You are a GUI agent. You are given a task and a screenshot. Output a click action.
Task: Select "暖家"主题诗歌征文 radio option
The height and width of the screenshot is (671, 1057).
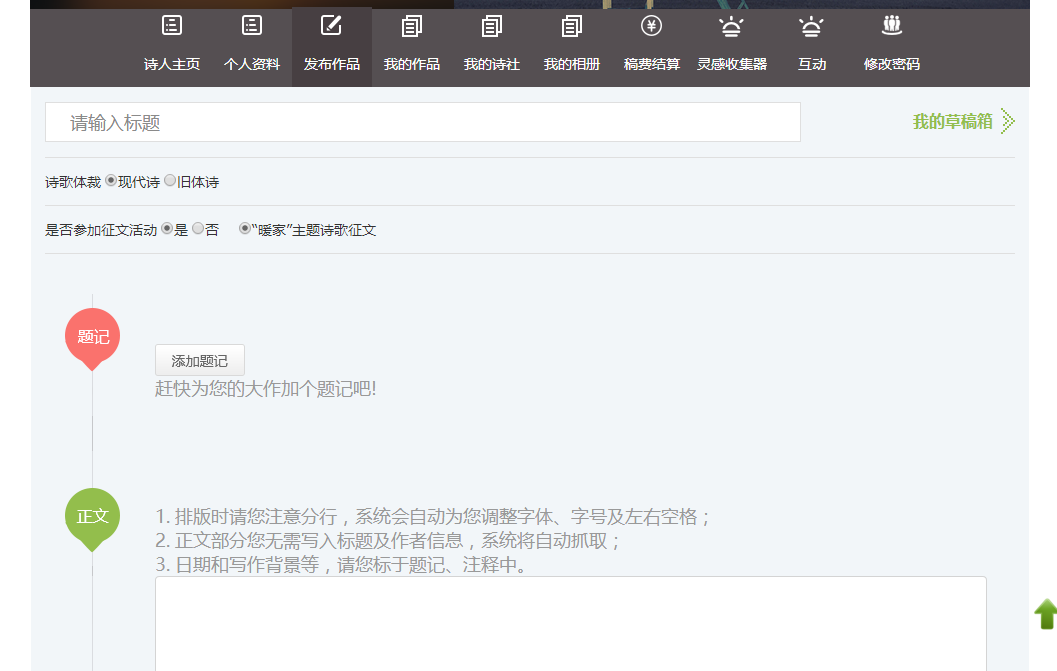(244, 229)
